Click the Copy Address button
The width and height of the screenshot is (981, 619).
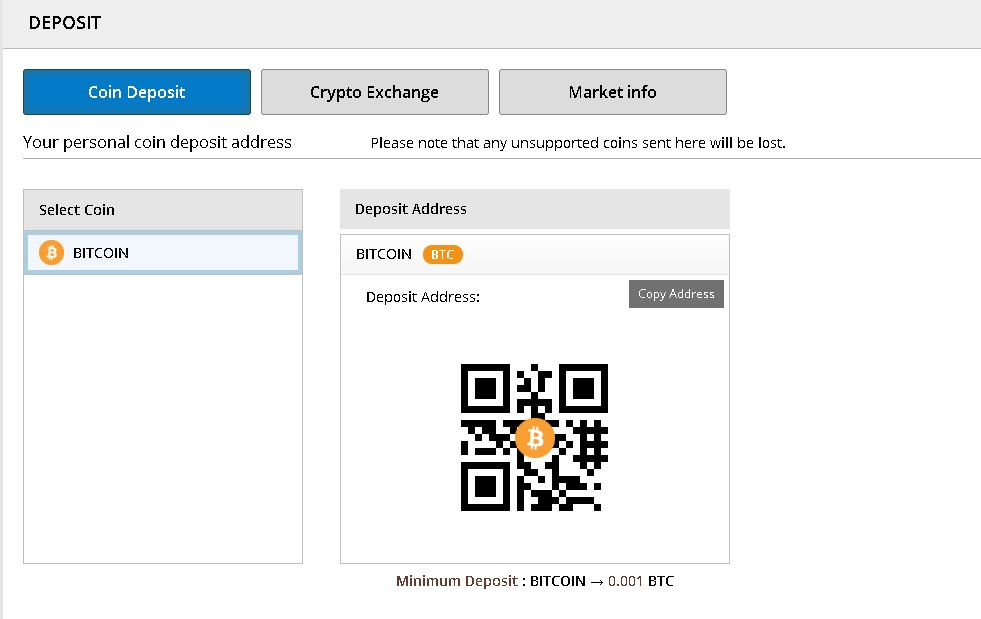[x=676, y=294]
